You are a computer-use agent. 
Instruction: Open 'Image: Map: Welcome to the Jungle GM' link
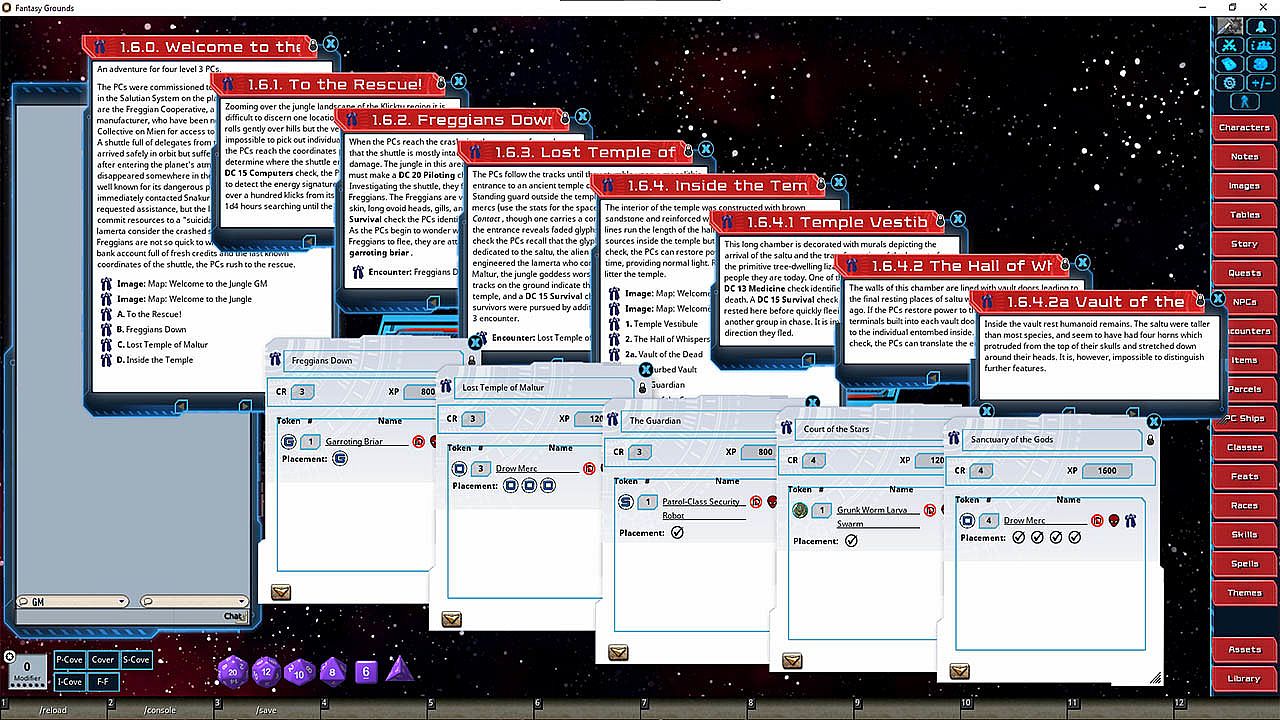(192, 283)
